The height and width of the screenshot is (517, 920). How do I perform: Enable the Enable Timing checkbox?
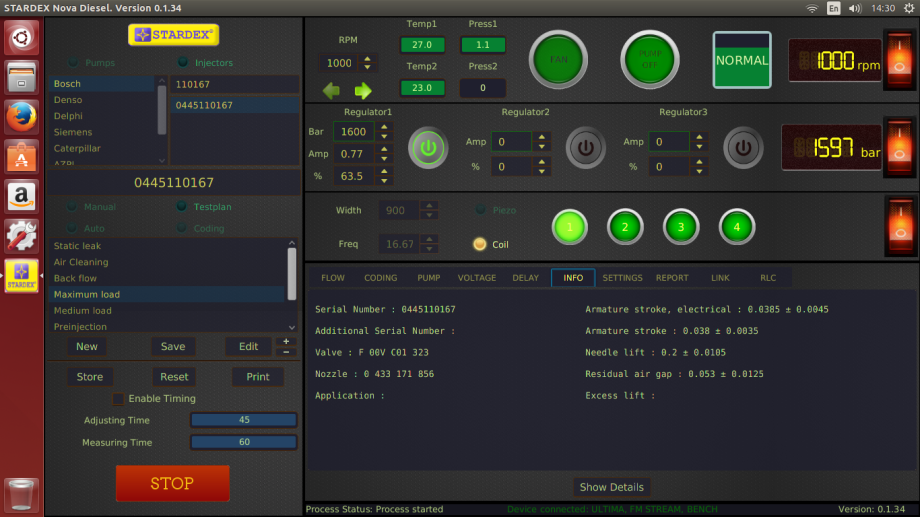(118, 399)
